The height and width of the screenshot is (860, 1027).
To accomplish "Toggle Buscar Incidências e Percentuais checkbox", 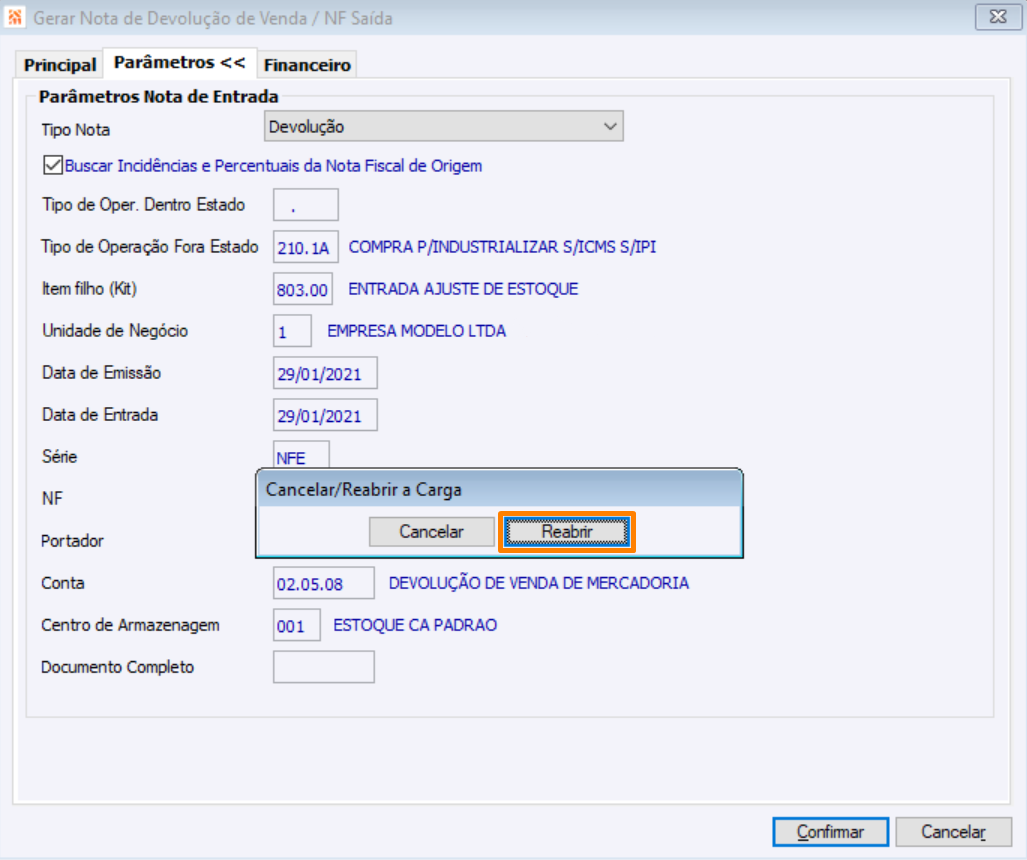I will (x=53, y=165).
